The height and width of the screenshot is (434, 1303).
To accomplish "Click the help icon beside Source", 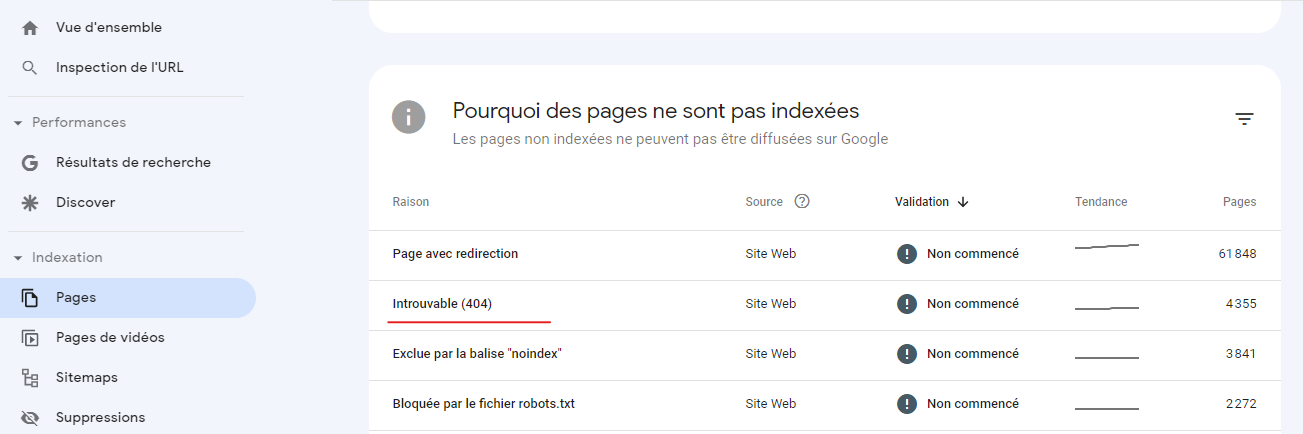I will (801, 201).
